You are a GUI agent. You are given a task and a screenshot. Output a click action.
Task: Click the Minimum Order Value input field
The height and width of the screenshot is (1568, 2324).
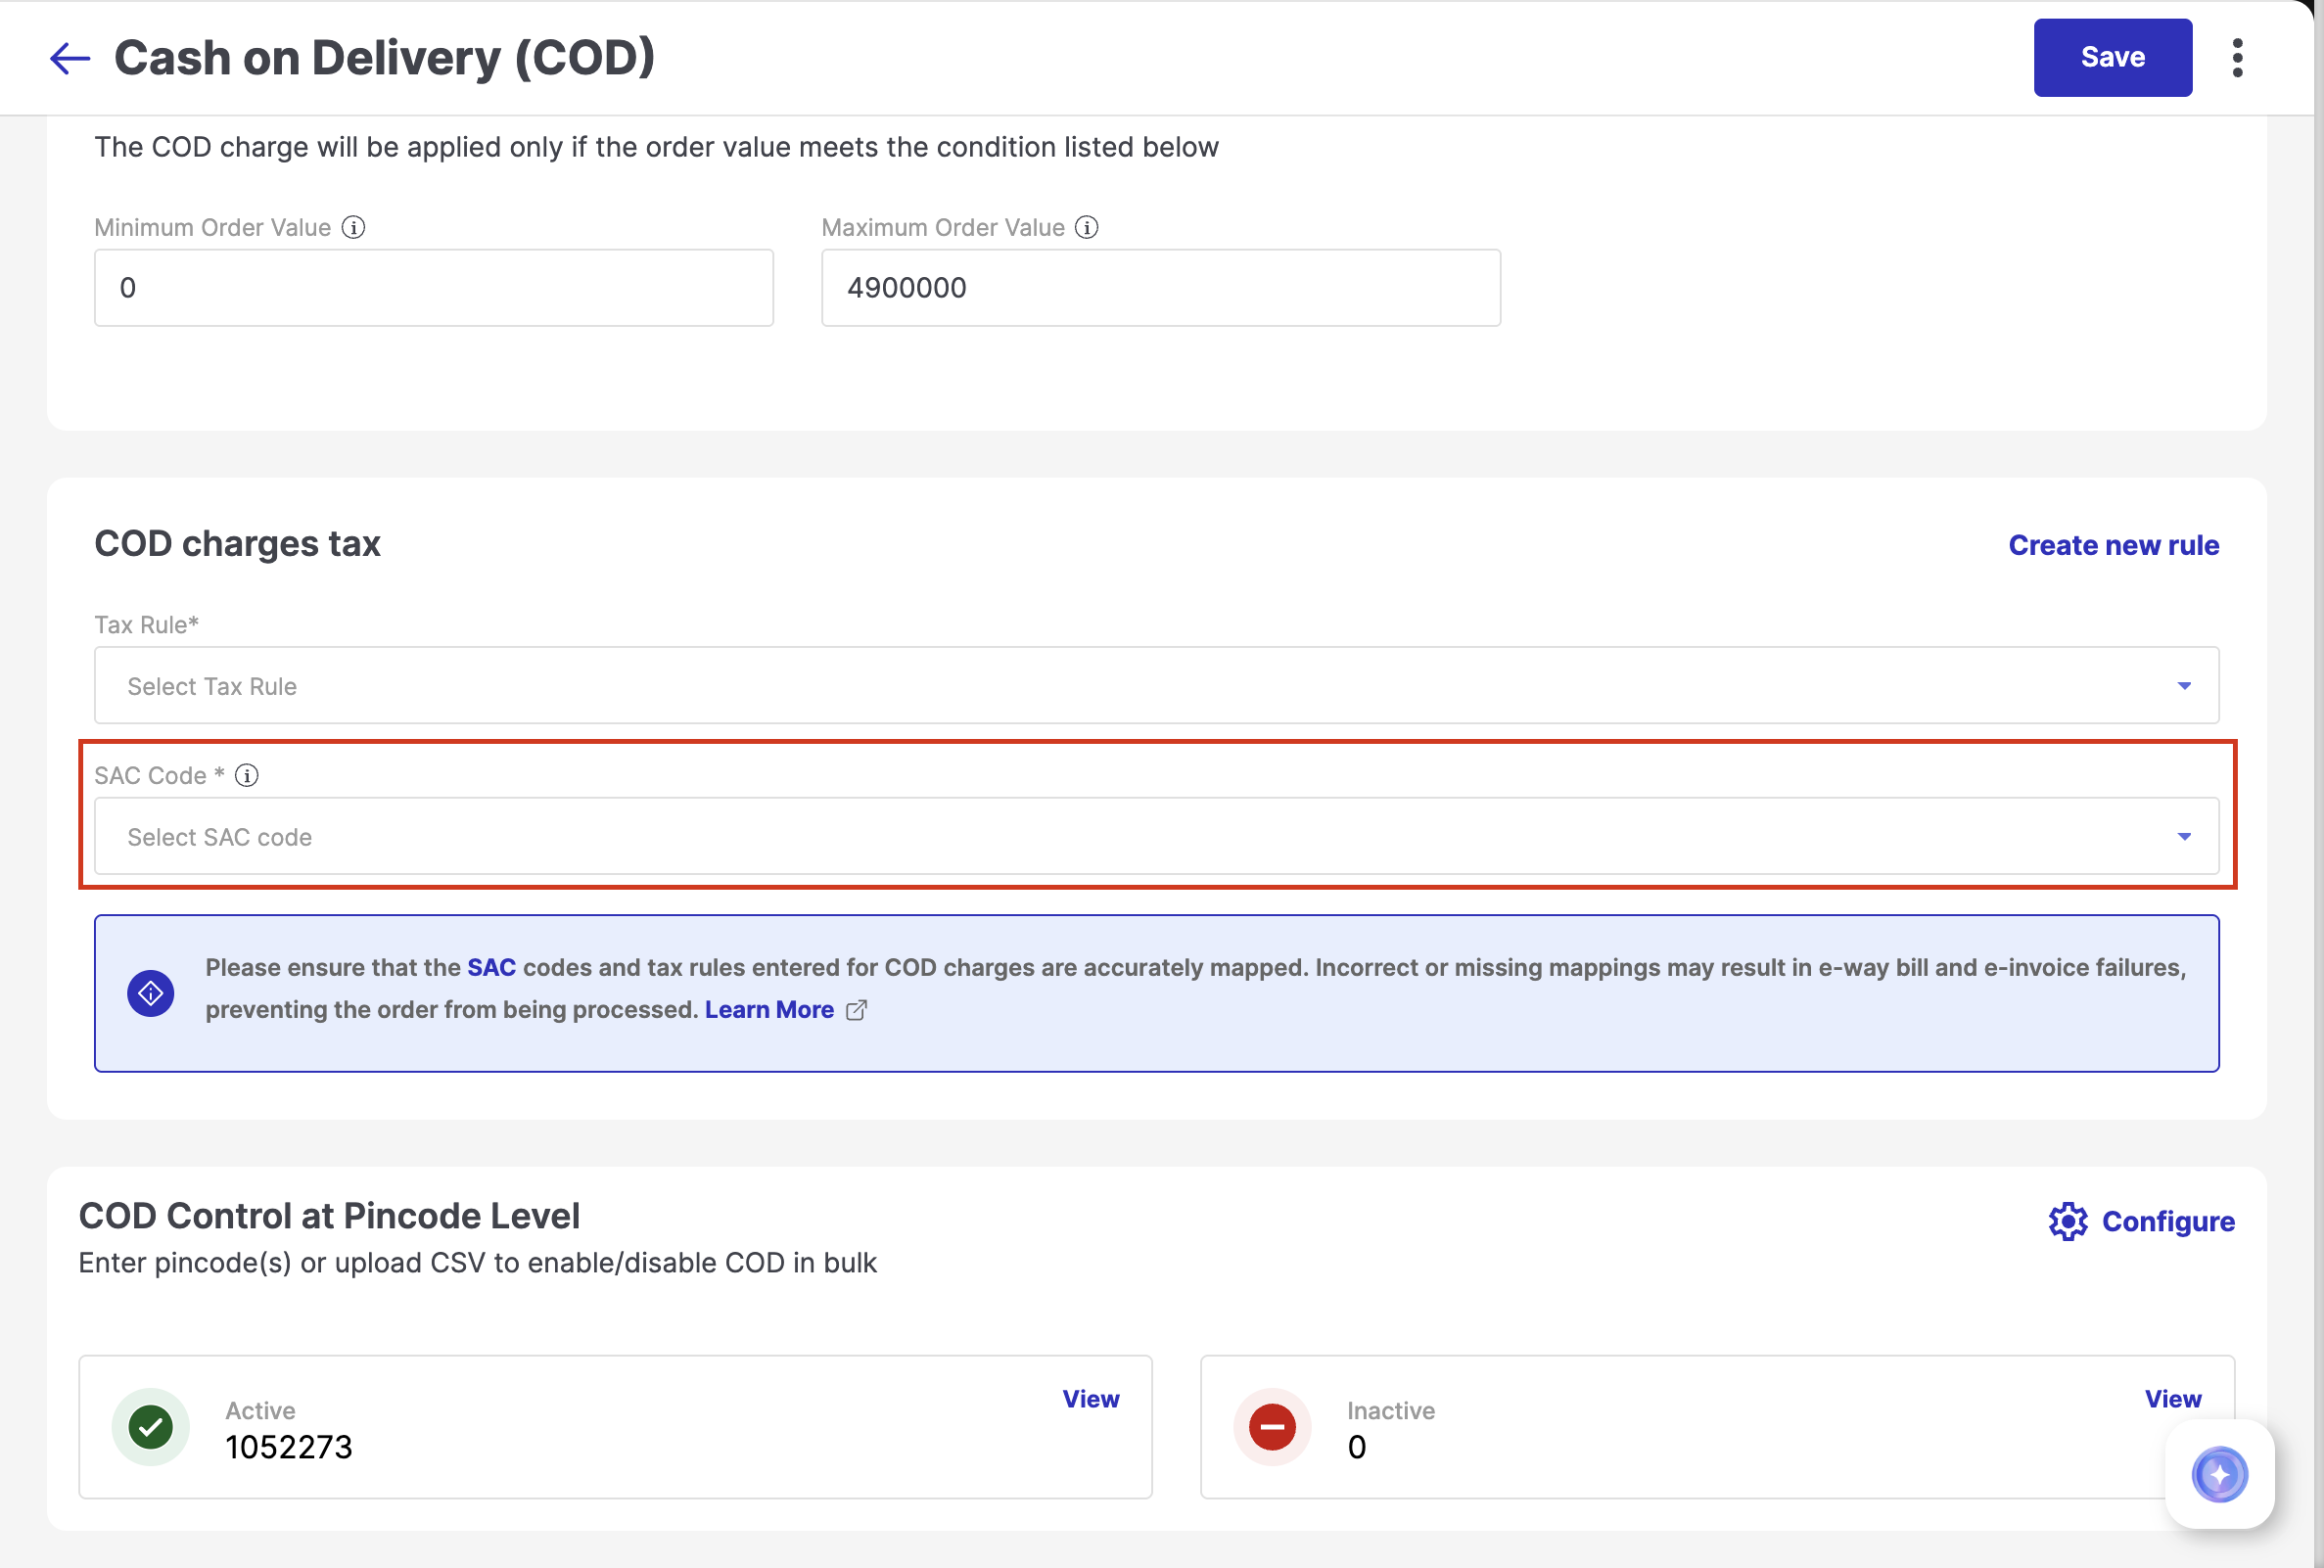[433, 288]
